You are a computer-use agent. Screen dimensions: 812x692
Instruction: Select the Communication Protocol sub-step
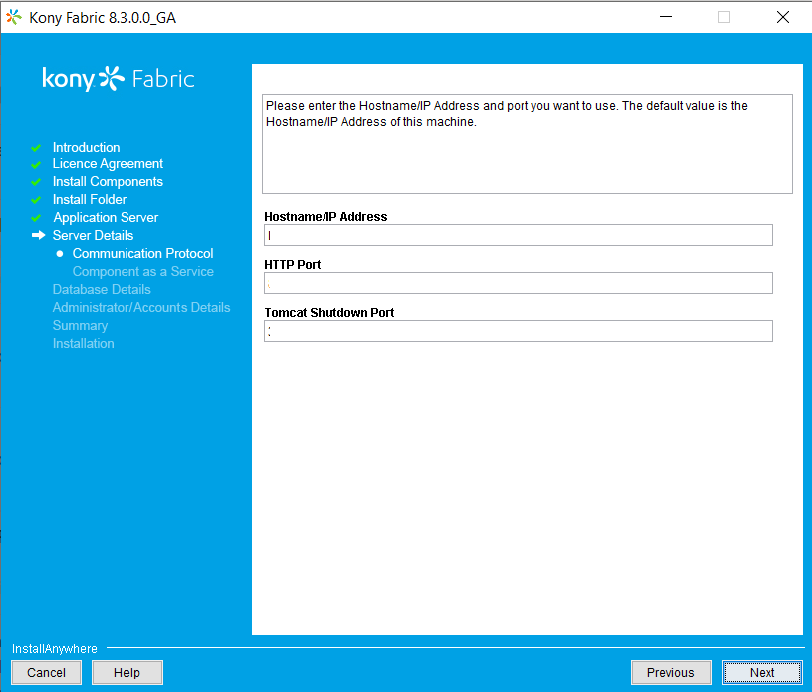tap(143, 253)
